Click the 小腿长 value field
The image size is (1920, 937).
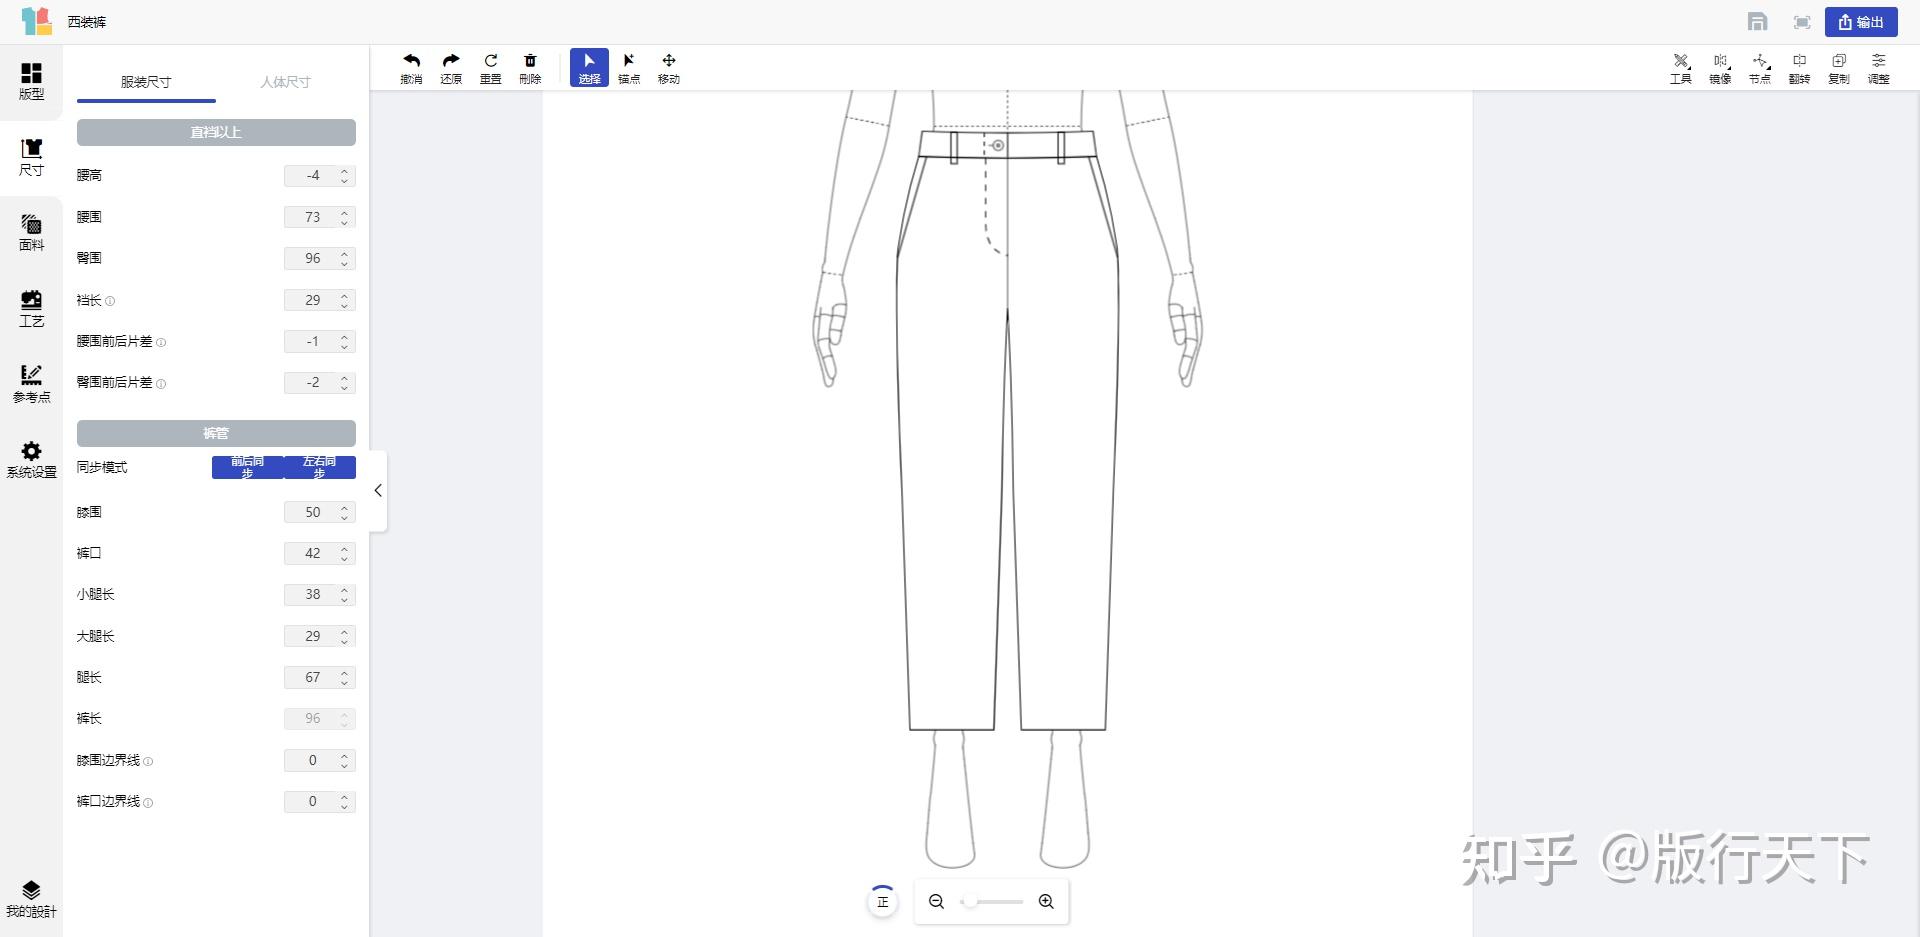point(320,595)
